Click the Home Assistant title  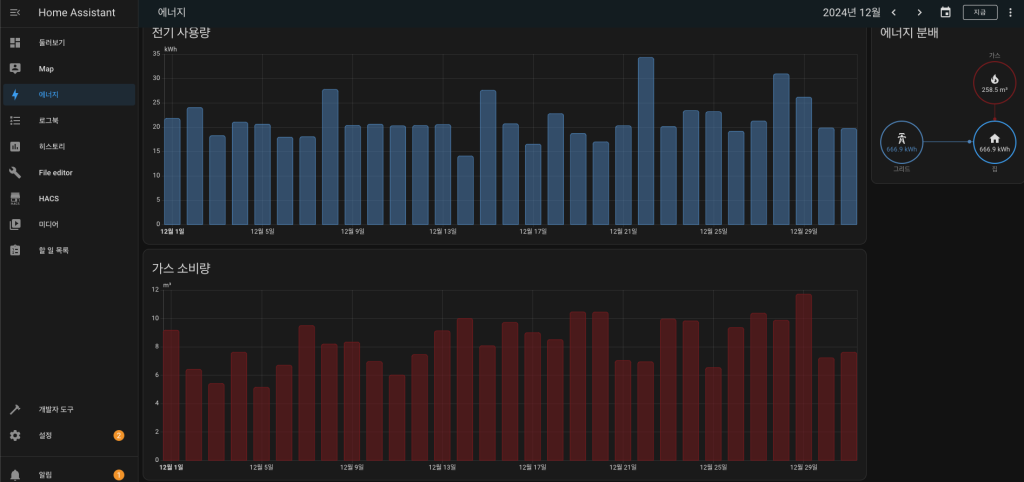tap(76, 12)
